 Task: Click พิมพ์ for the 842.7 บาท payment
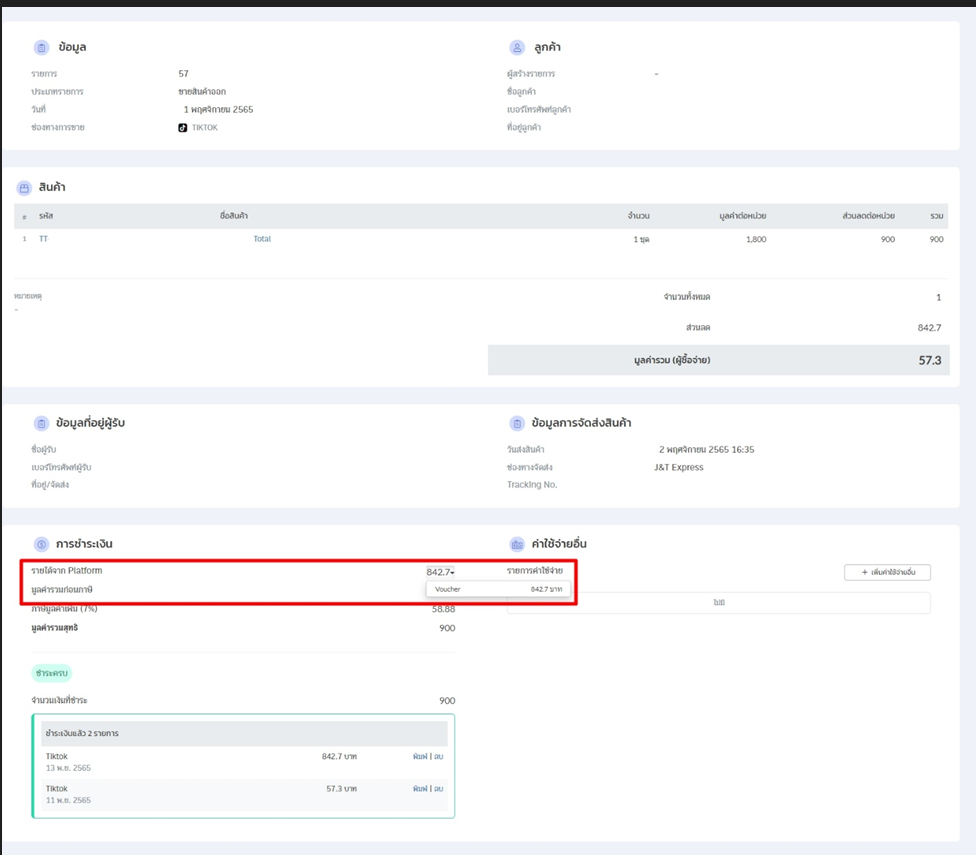coord(420,757)
